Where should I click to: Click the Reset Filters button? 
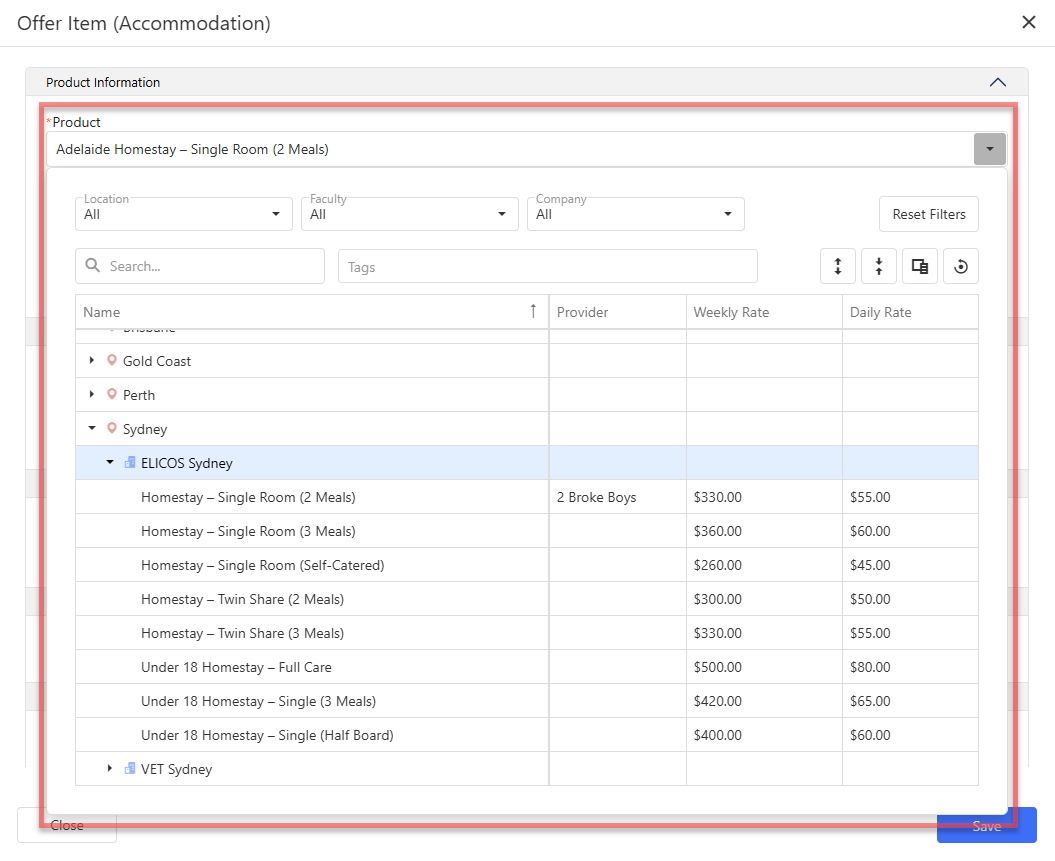point(929,214)
